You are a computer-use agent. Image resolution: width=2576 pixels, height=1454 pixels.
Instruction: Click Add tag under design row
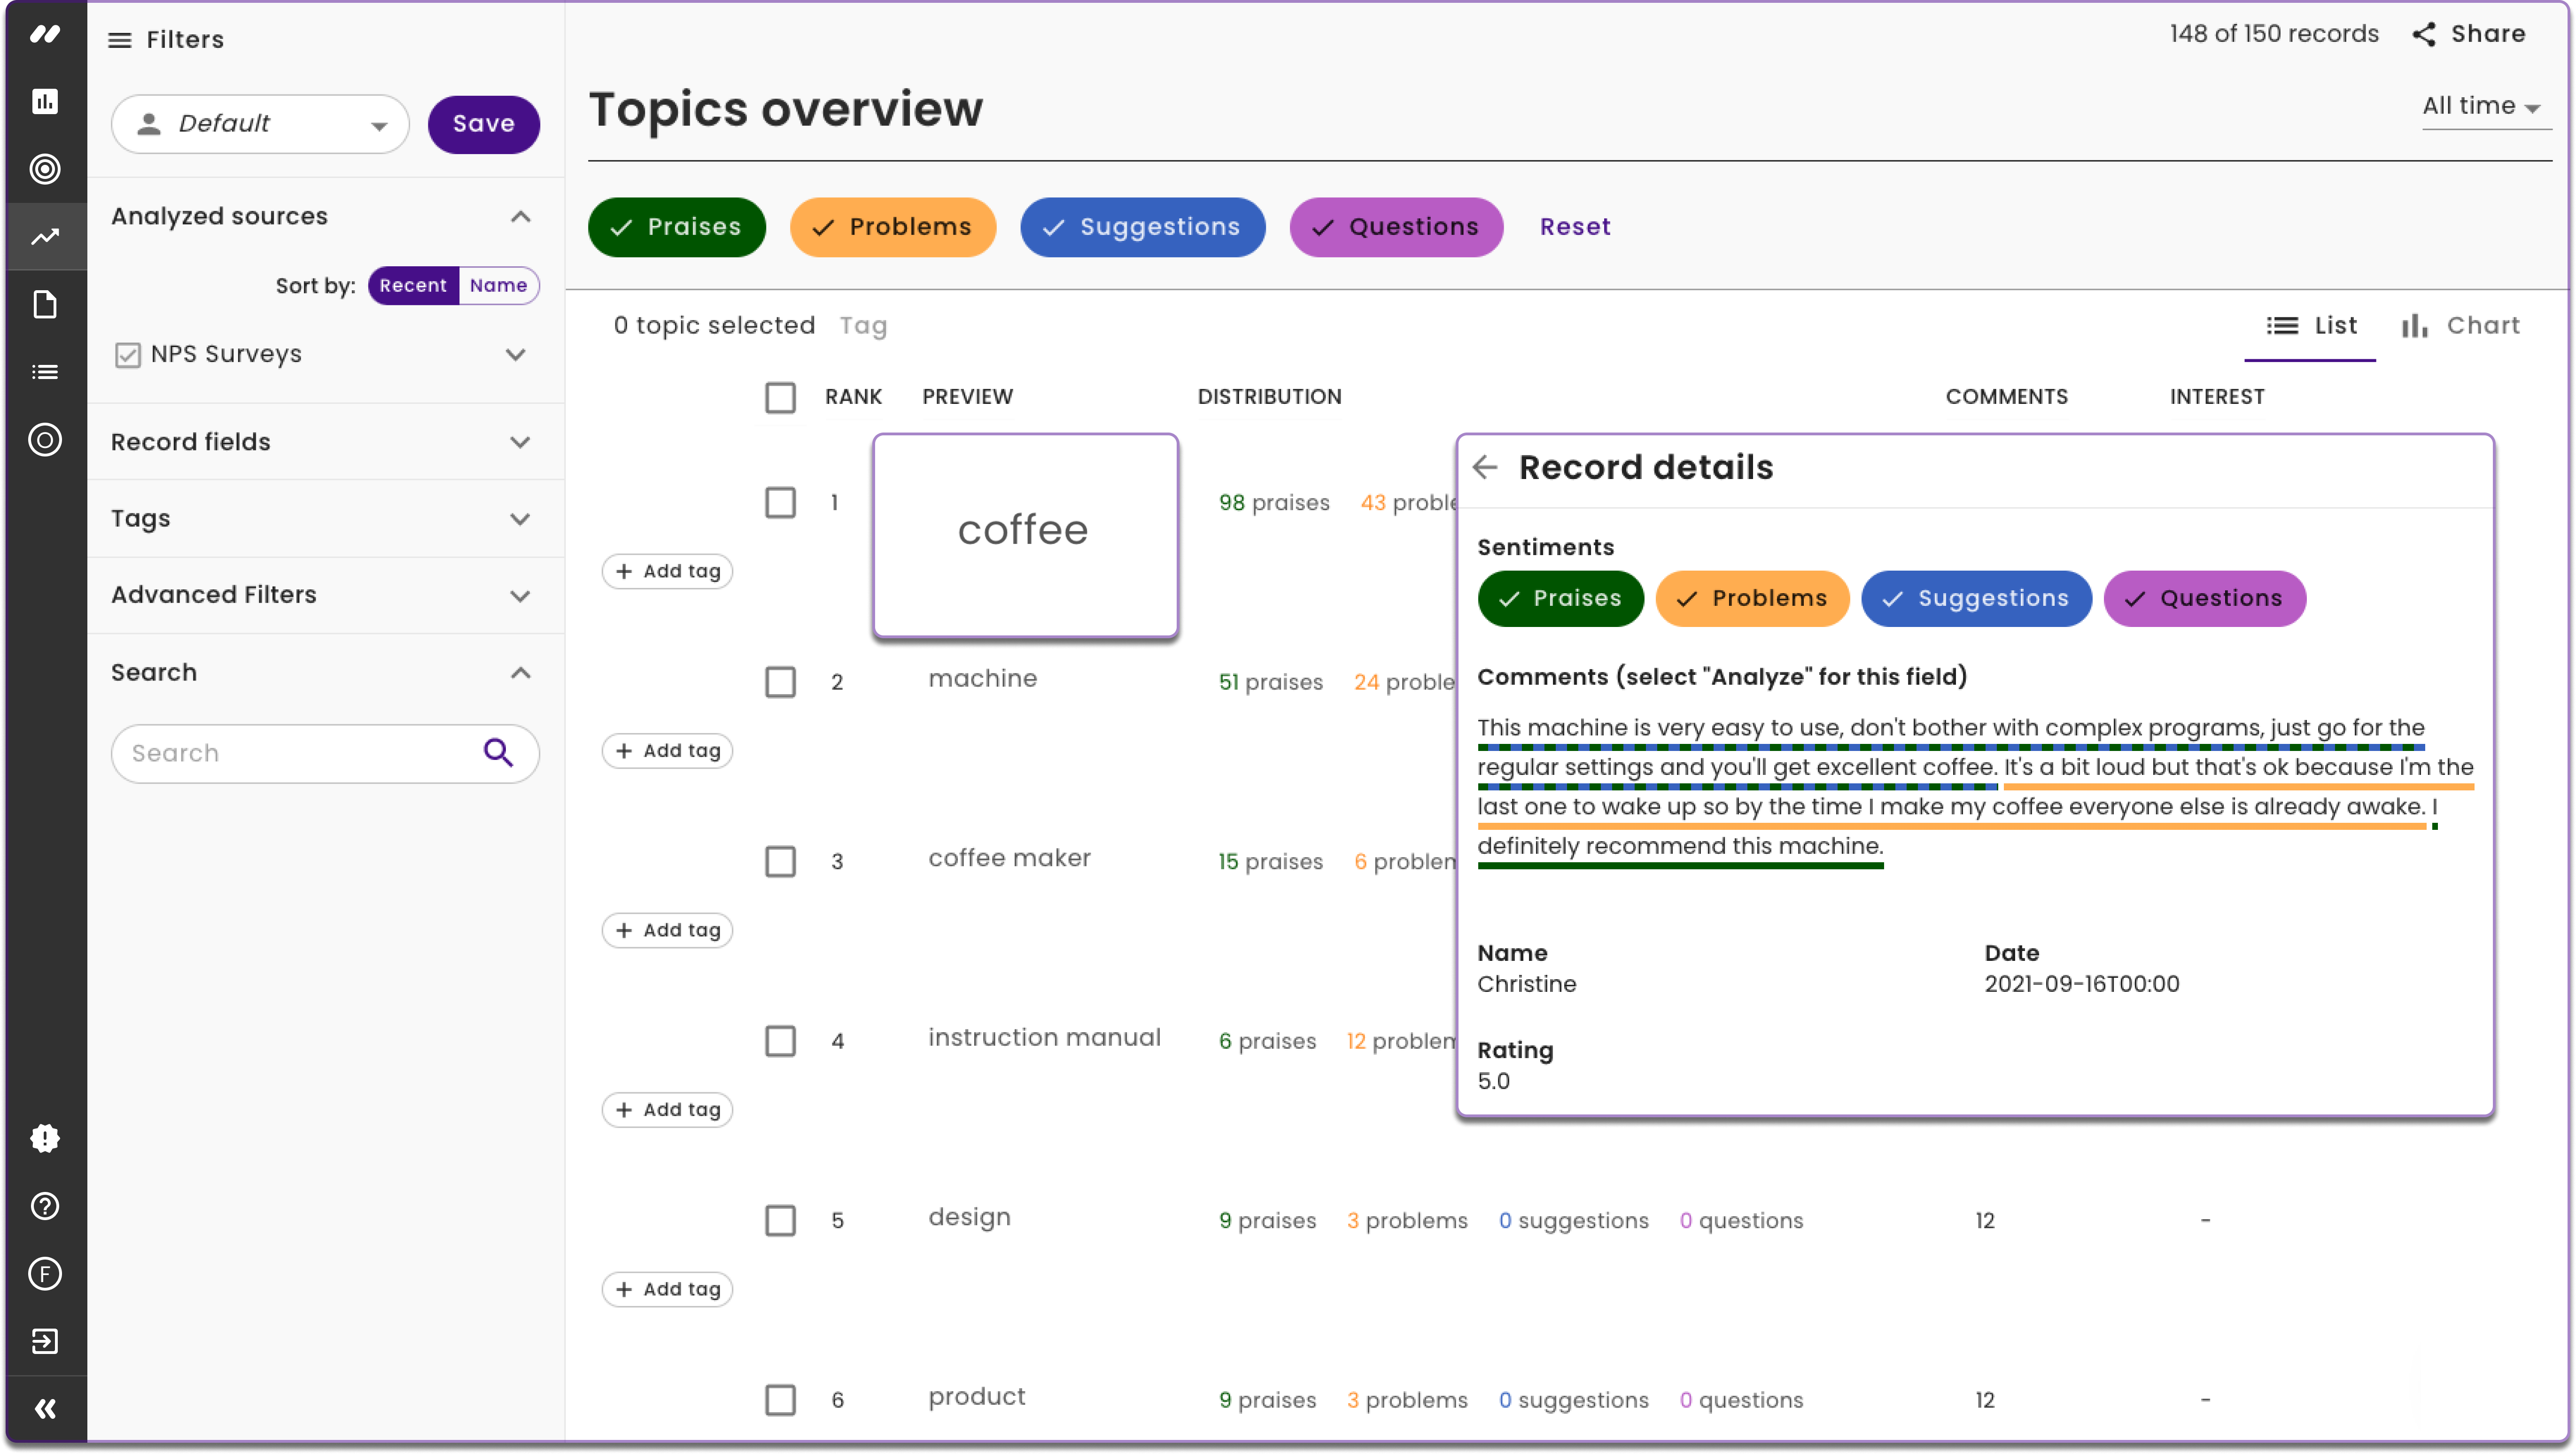(x=667, y=1289)
